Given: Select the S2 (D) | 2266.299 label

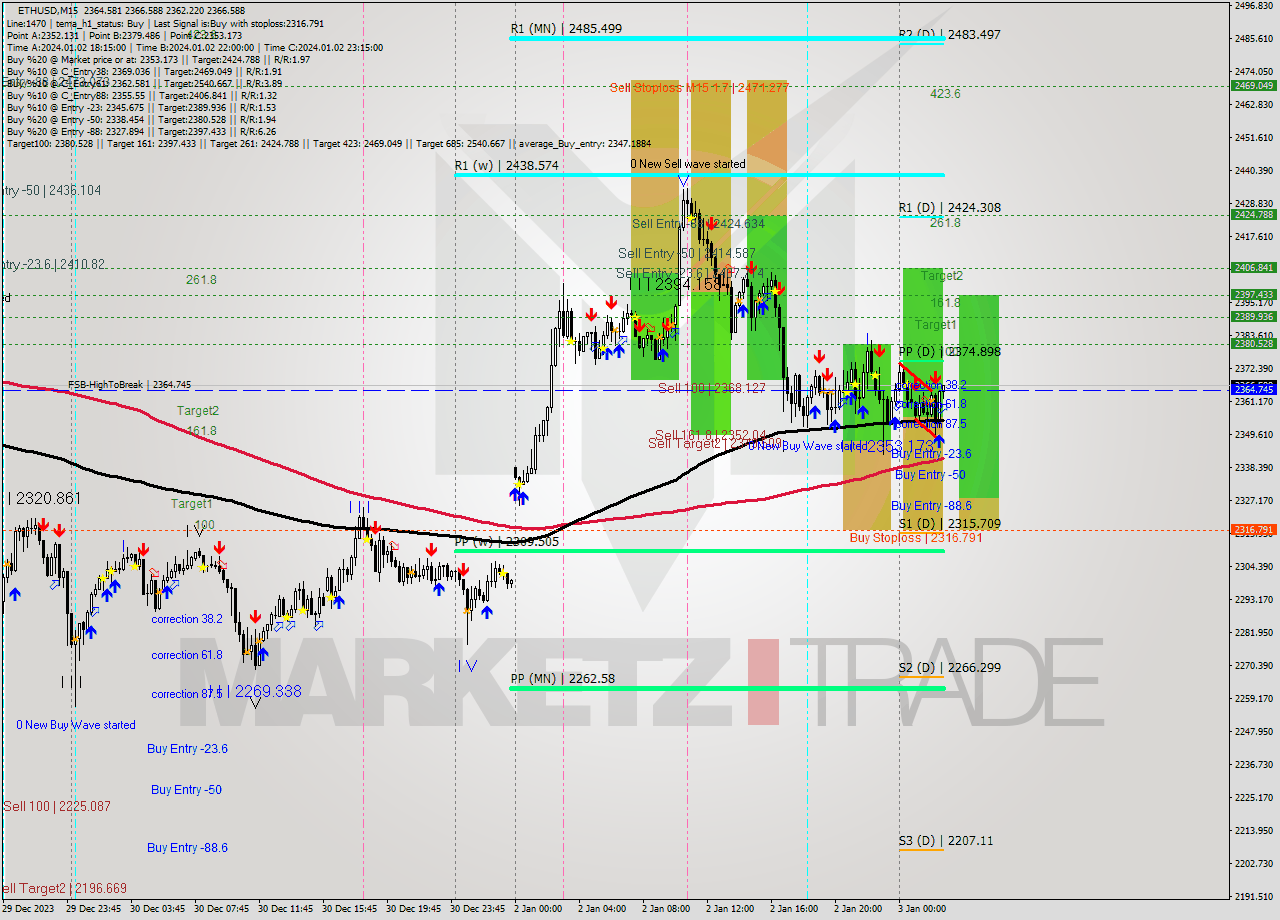Looking at the screenshot, I should click(x=949, y=668).
